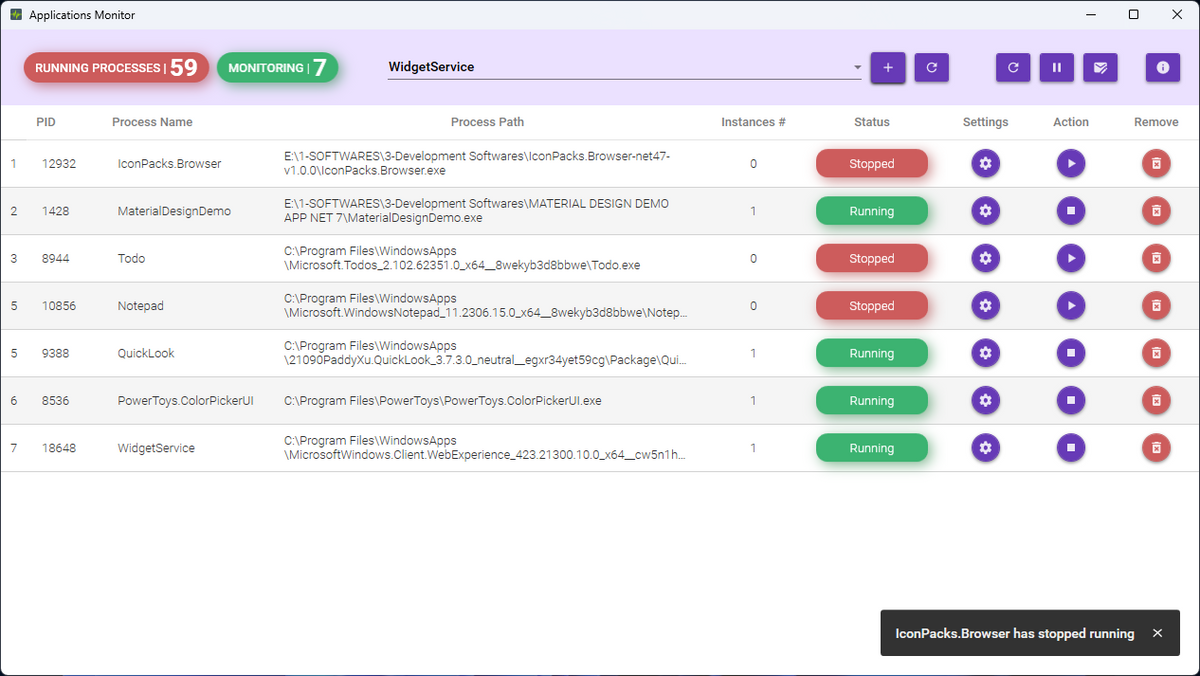Screen dimensions: 1200x676
Task: Start IconPacks.Browser with its play button
Action: pos(1071,164)
